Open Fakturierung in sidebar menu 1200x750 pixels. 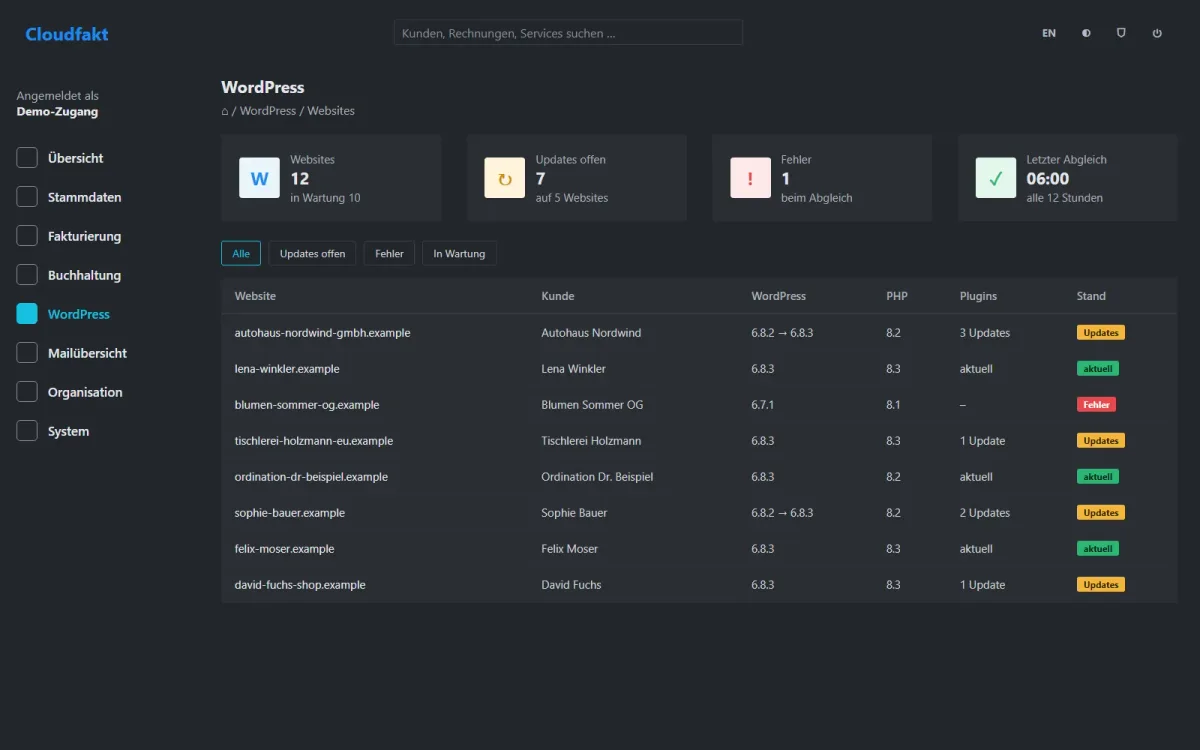pyautogui.click(x=84, y=236)
